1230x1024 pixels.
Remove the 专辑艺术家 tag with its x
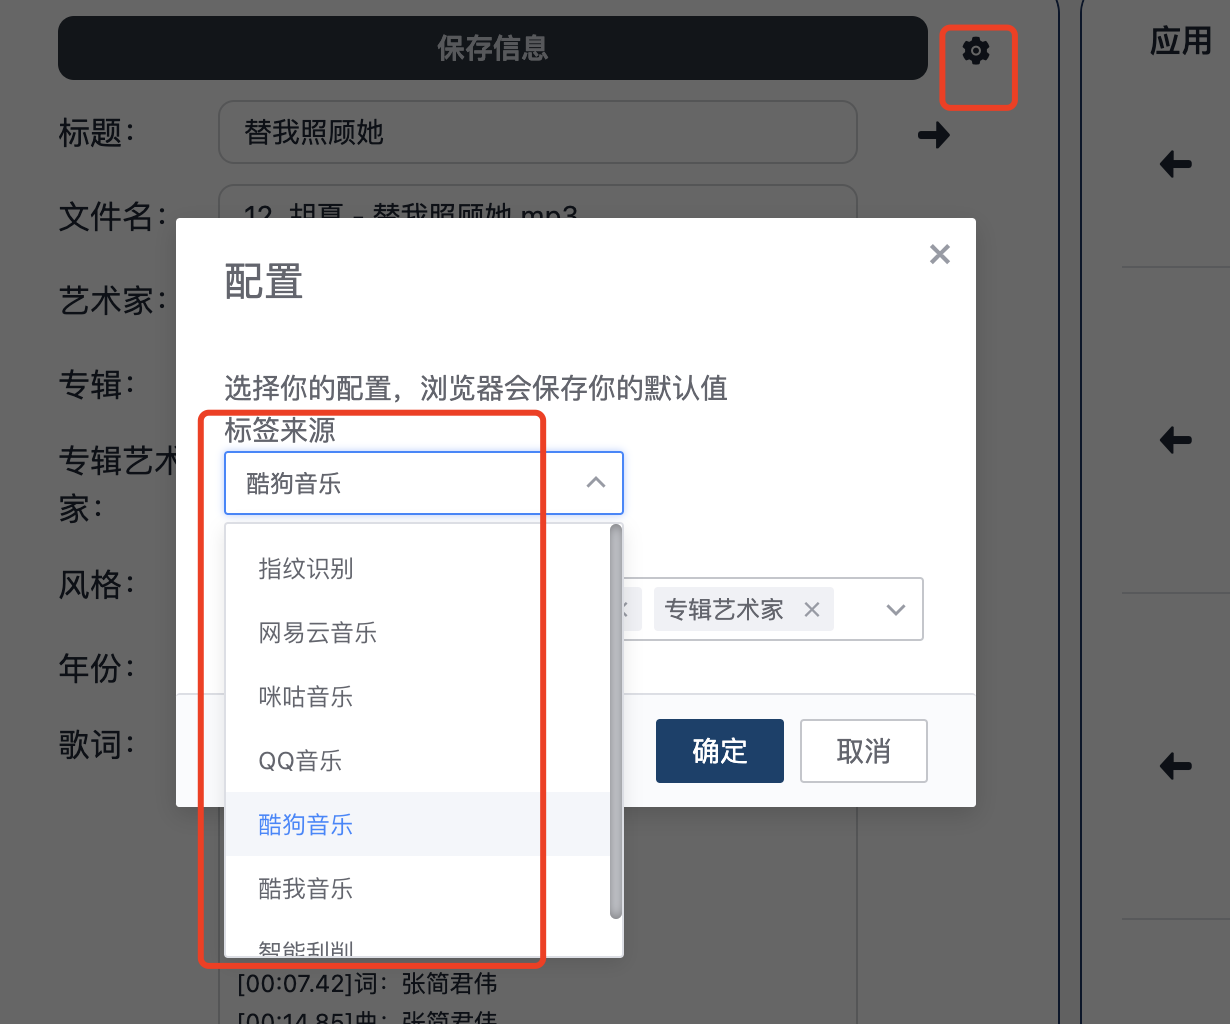point(812,609)
